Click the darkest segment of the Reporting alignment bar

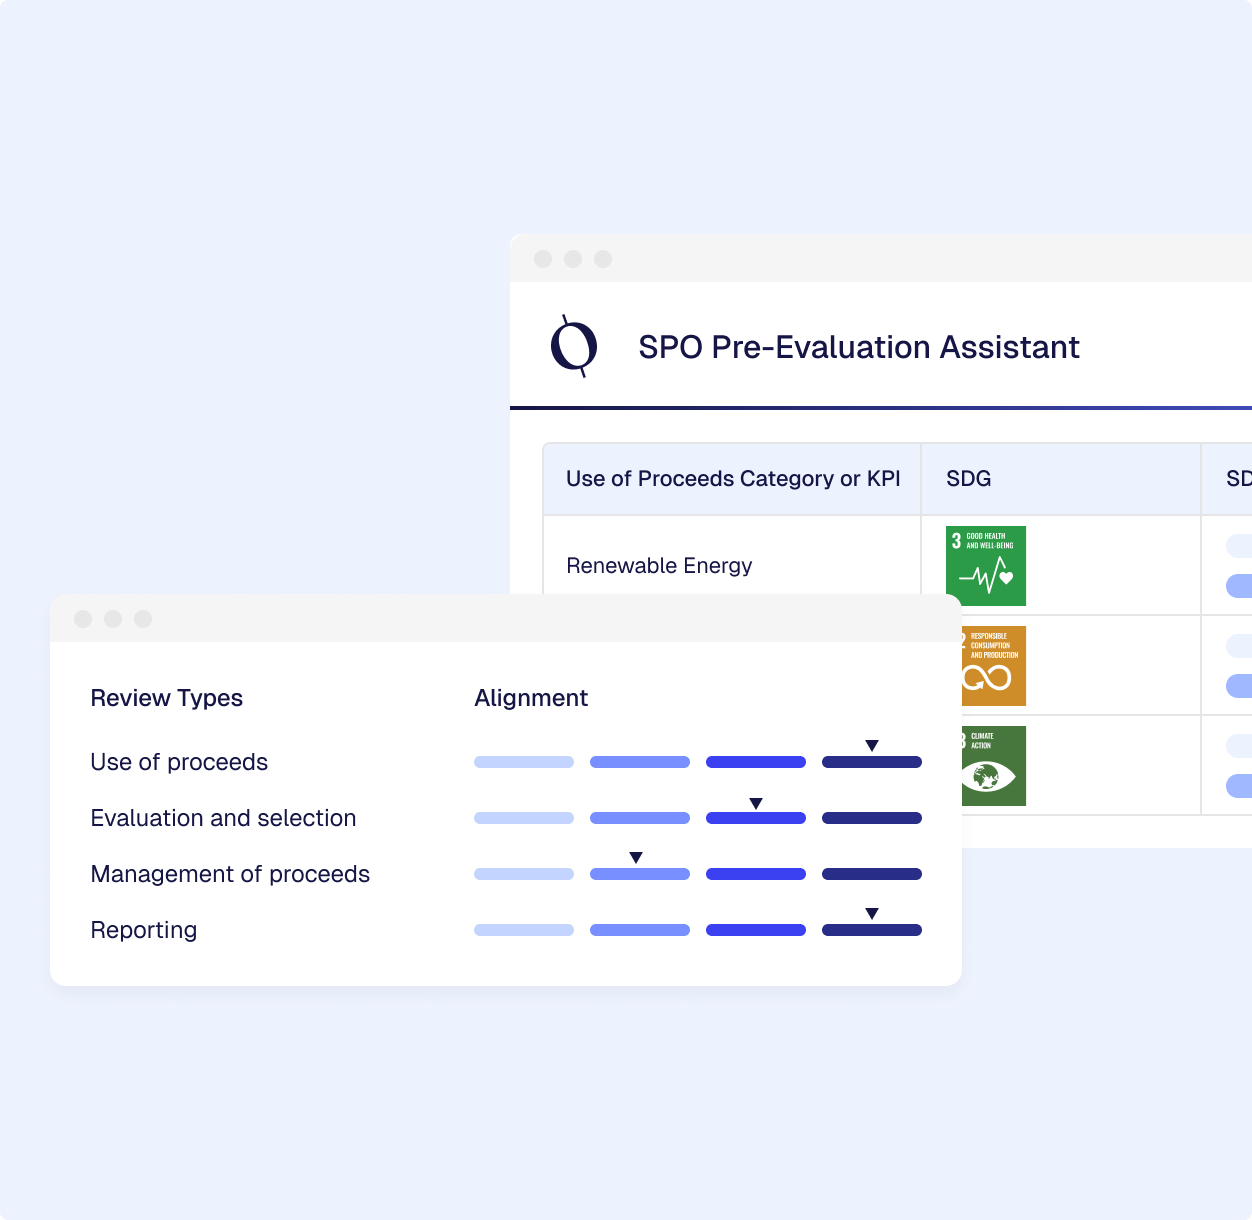click(x=871, y=930)
